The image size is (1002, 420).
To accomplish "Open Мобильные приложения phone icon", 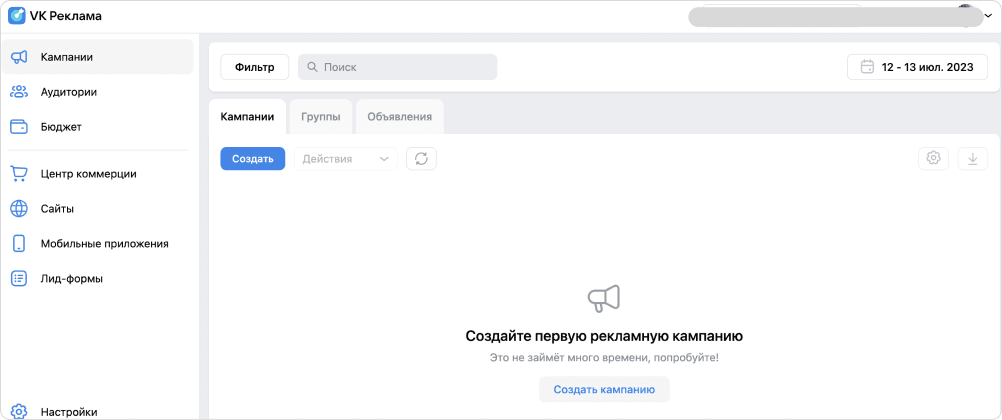I will click(x=19, y=243).
